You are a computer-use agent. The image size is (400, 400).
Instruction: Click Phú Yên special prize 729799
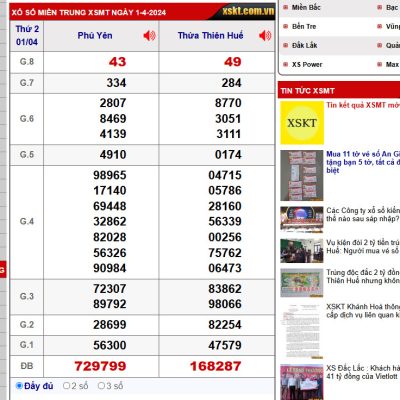pyautogui.click(x=100, y=366)
